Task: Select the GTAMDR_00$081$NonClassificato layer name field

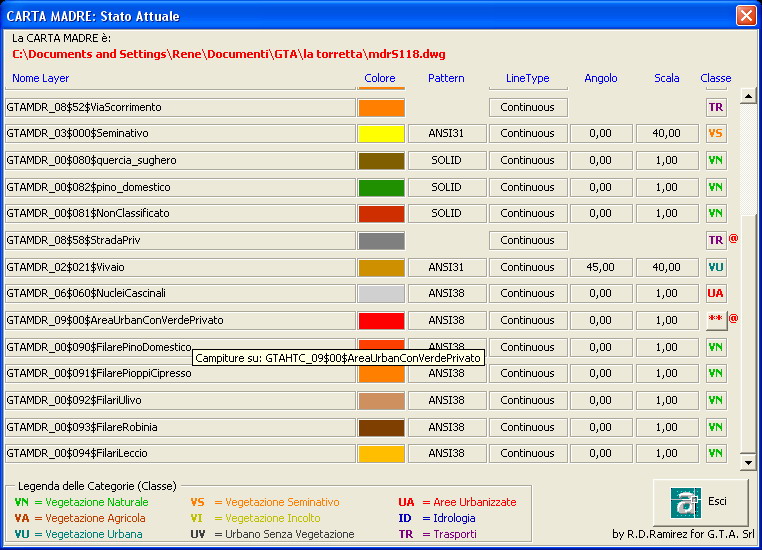Action: coord(180,214)
